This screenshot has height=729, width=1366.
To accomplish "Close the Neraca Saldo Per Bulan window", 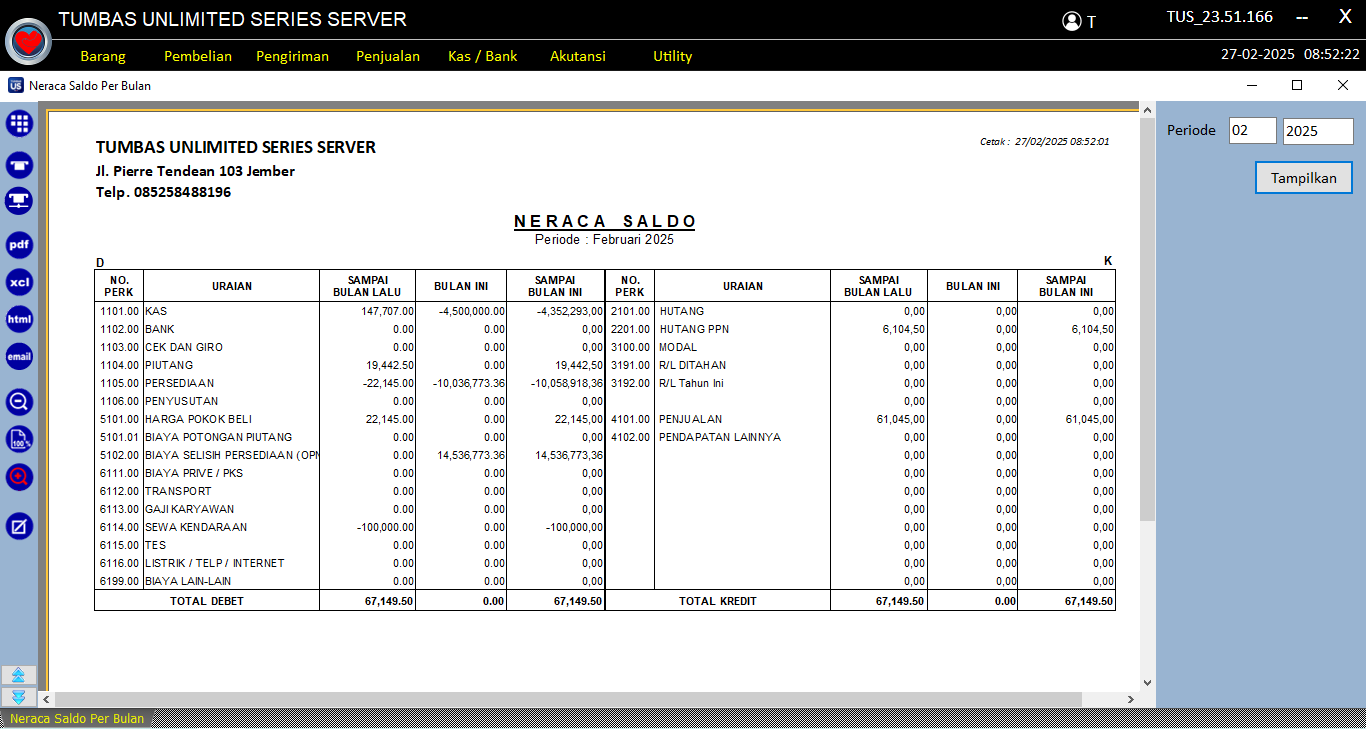I will coord(1343,85).
